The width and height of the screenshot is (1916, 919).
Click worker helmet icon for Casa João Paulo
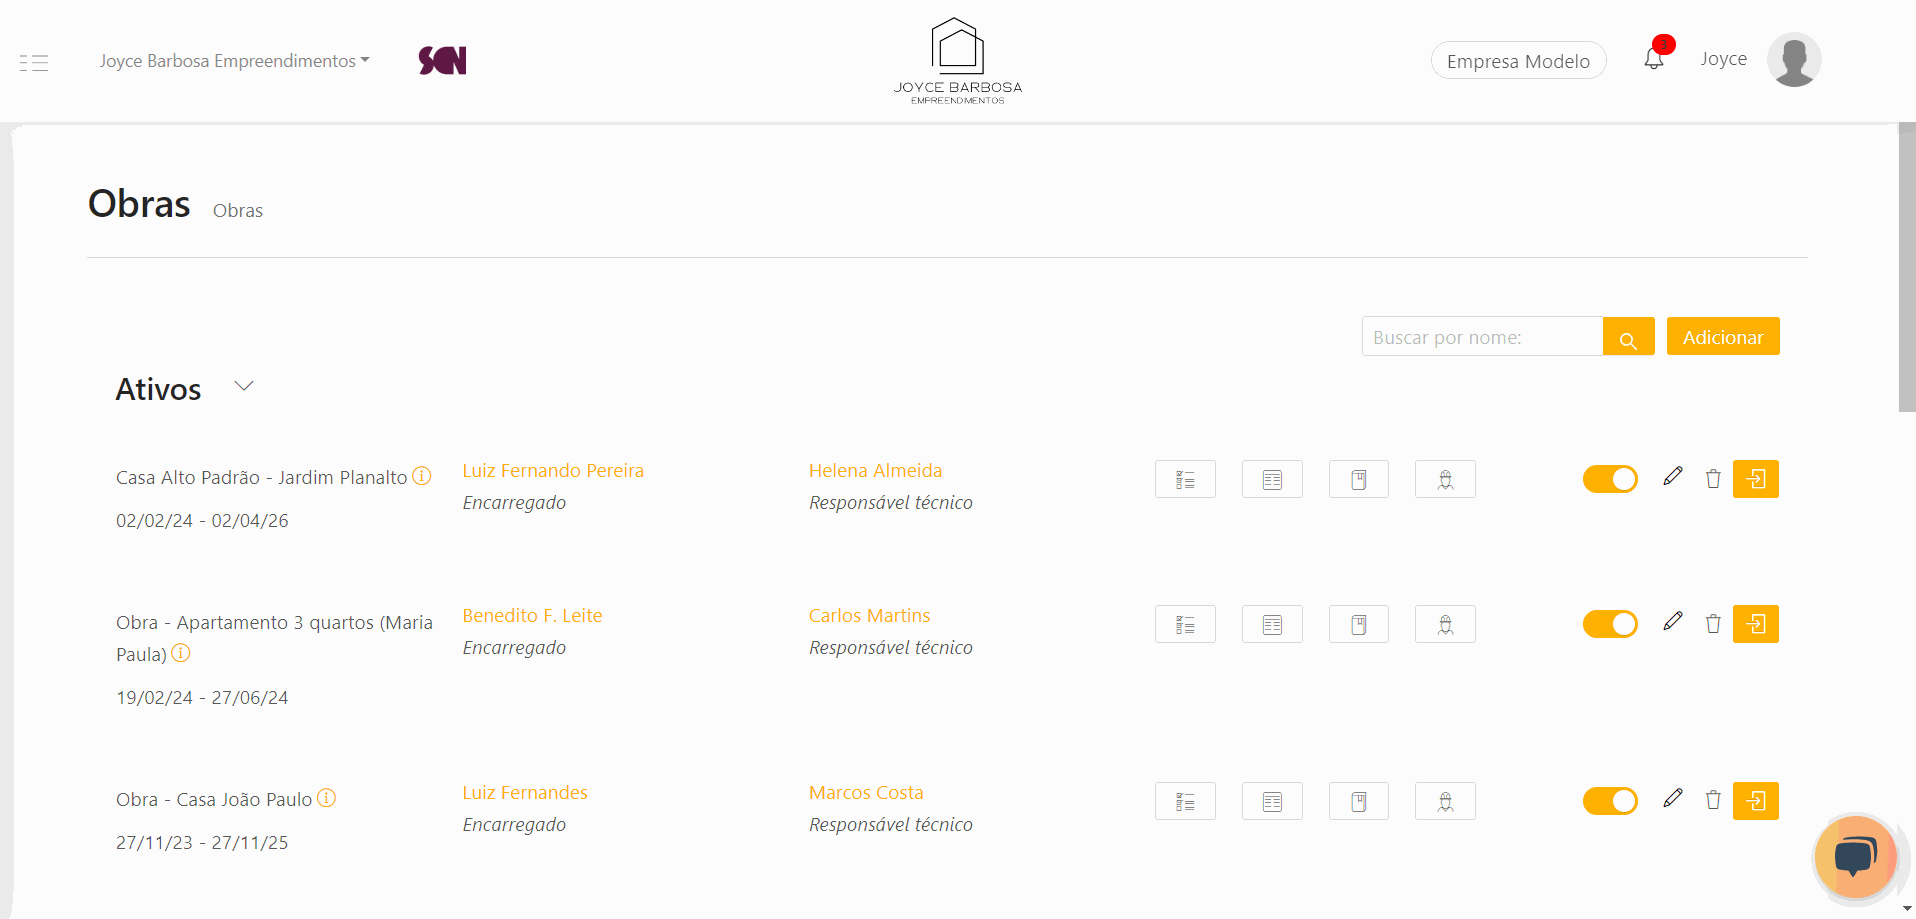(1445, 801)
